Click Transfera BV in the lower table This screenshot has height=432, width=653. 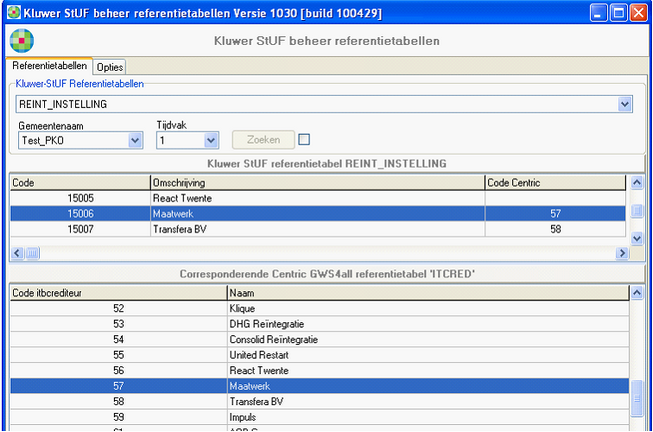click(256, 402)
